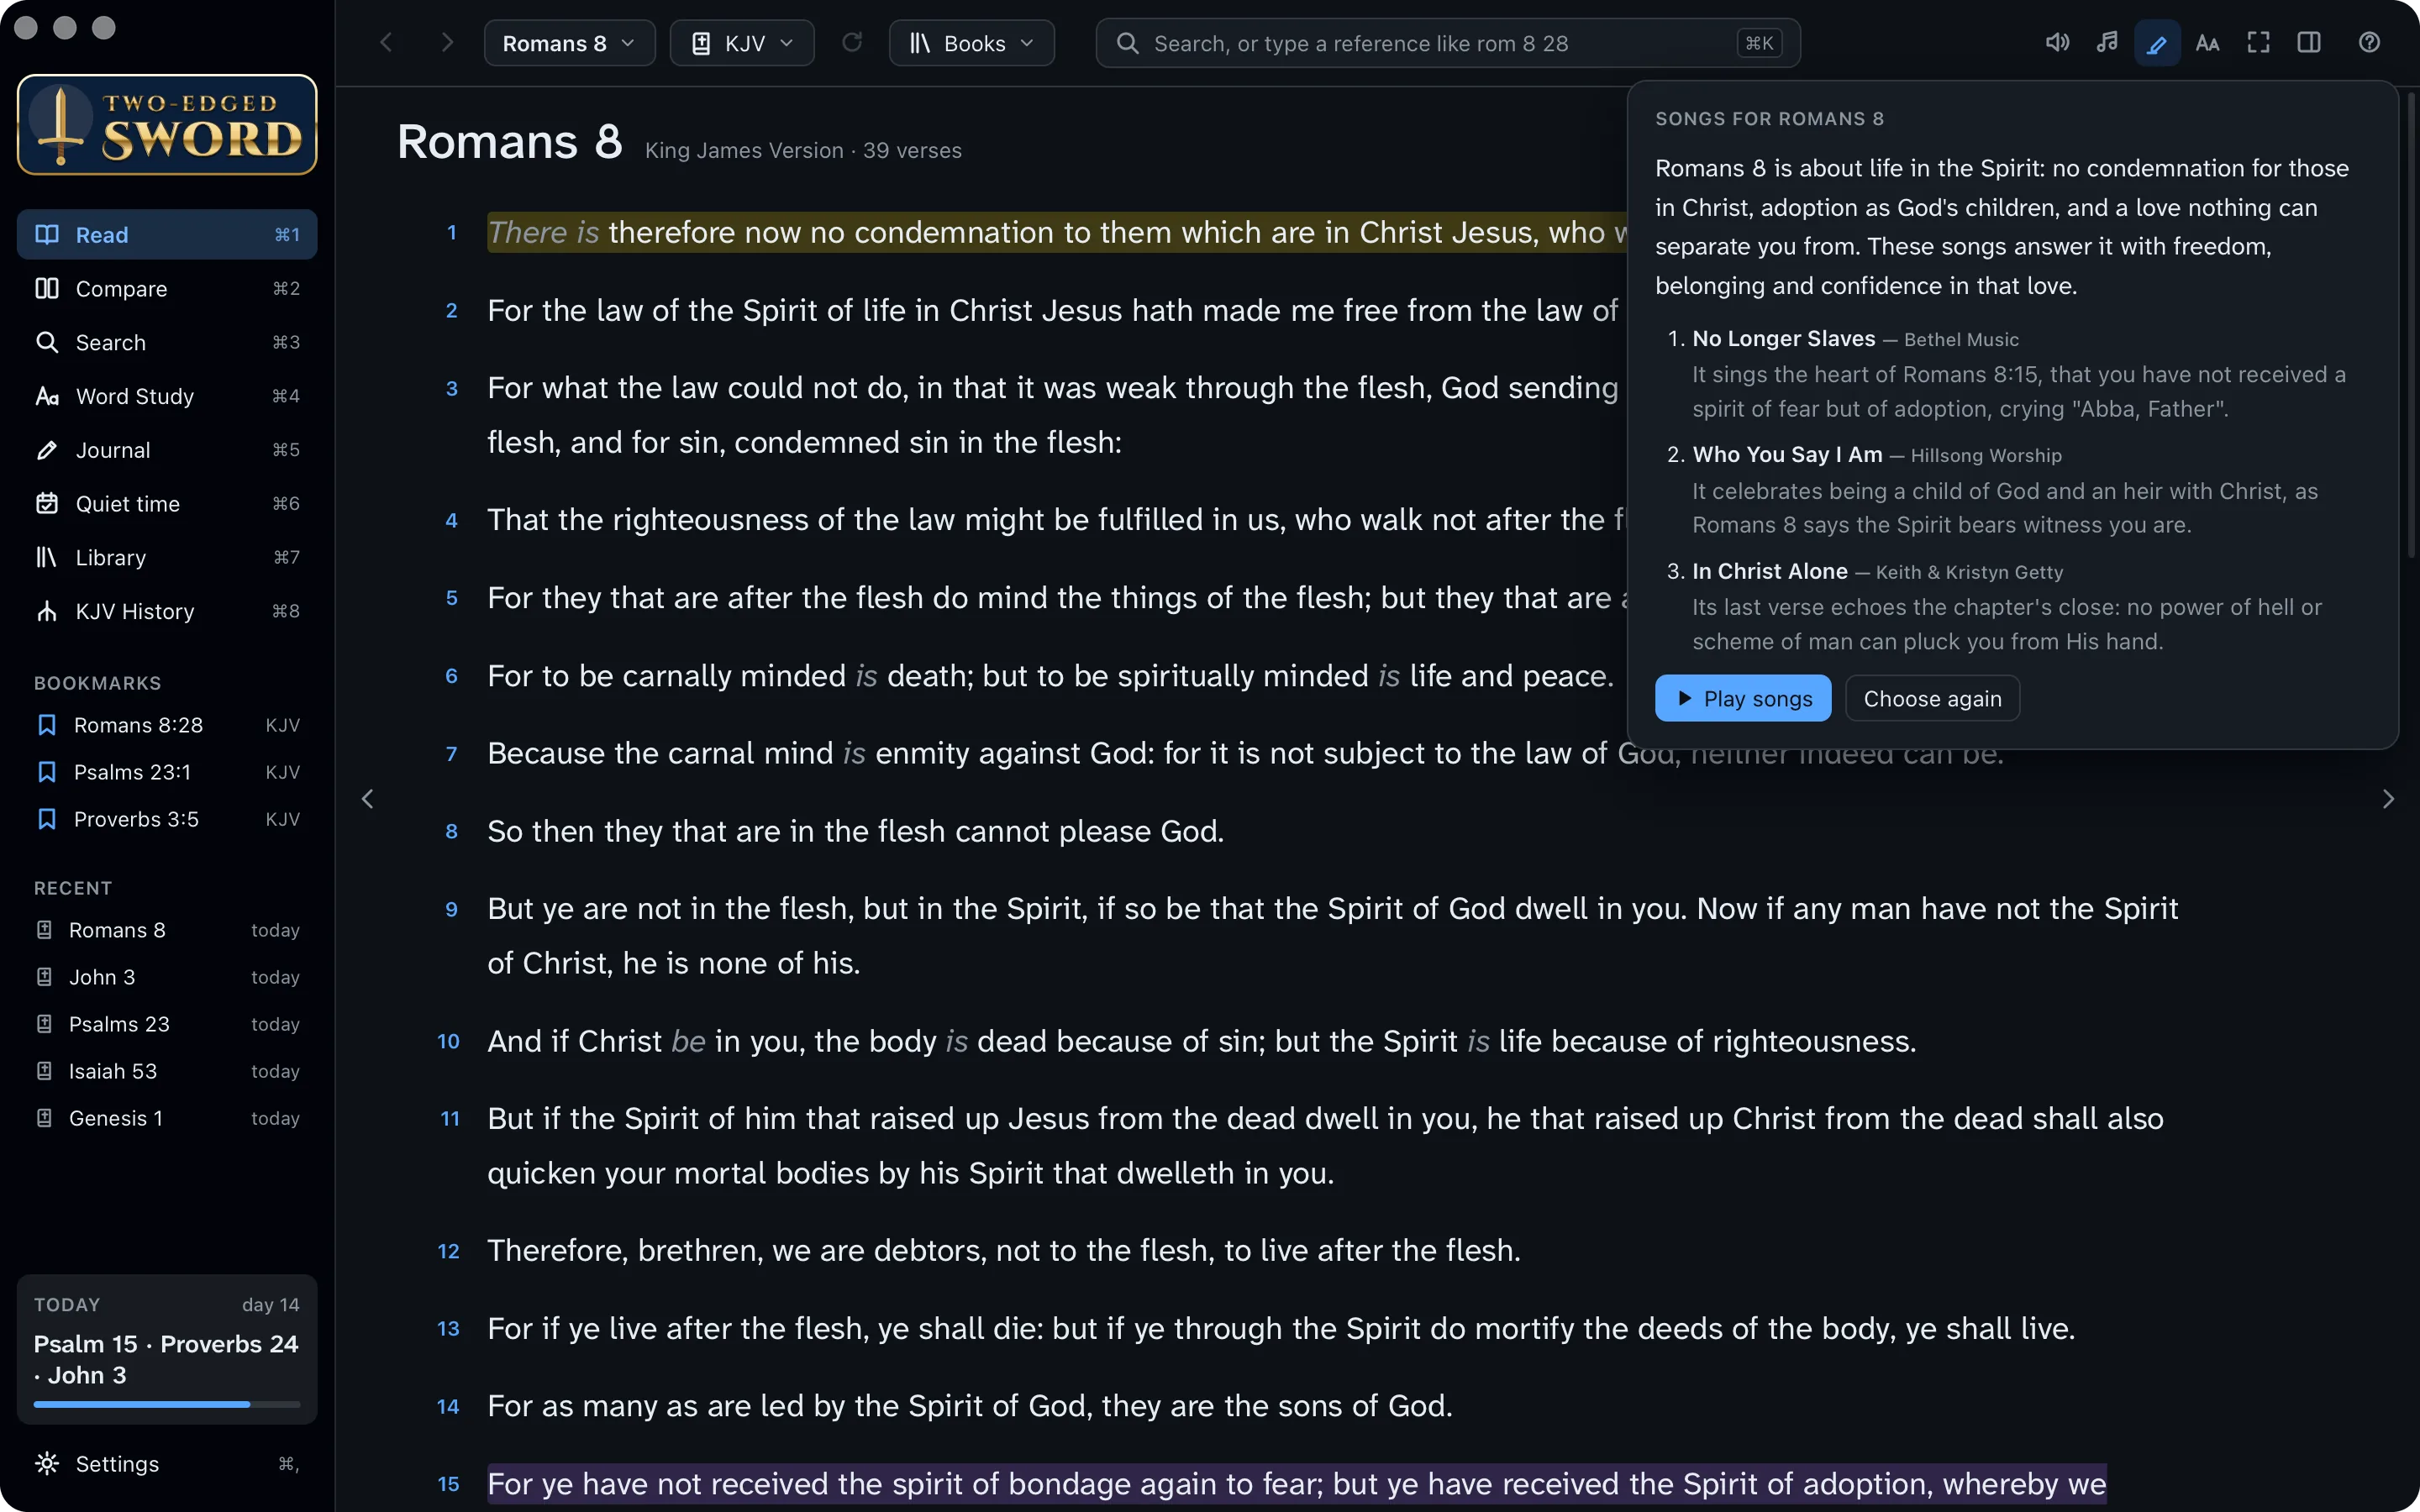Screen dimensions: 2420x1512
Task: Open Search in the sidebar
Action: (167, 342)
